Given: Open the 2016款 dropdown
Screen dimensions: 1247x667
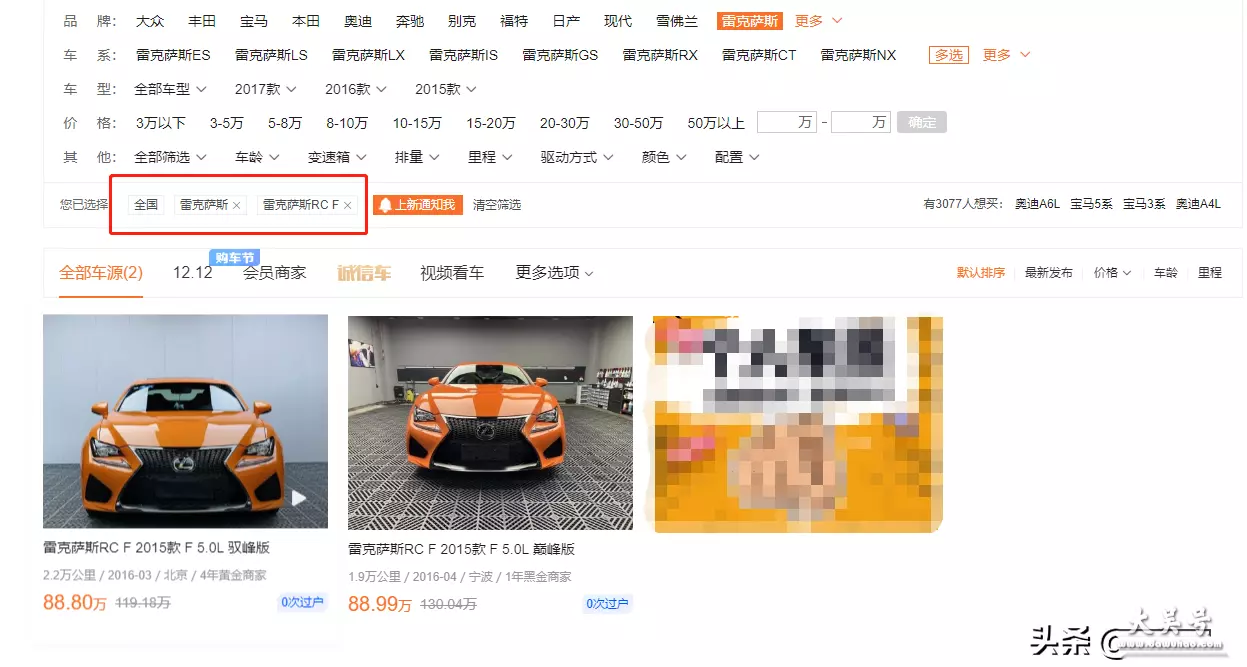Looking at the screenshot, I should point(356,89).
